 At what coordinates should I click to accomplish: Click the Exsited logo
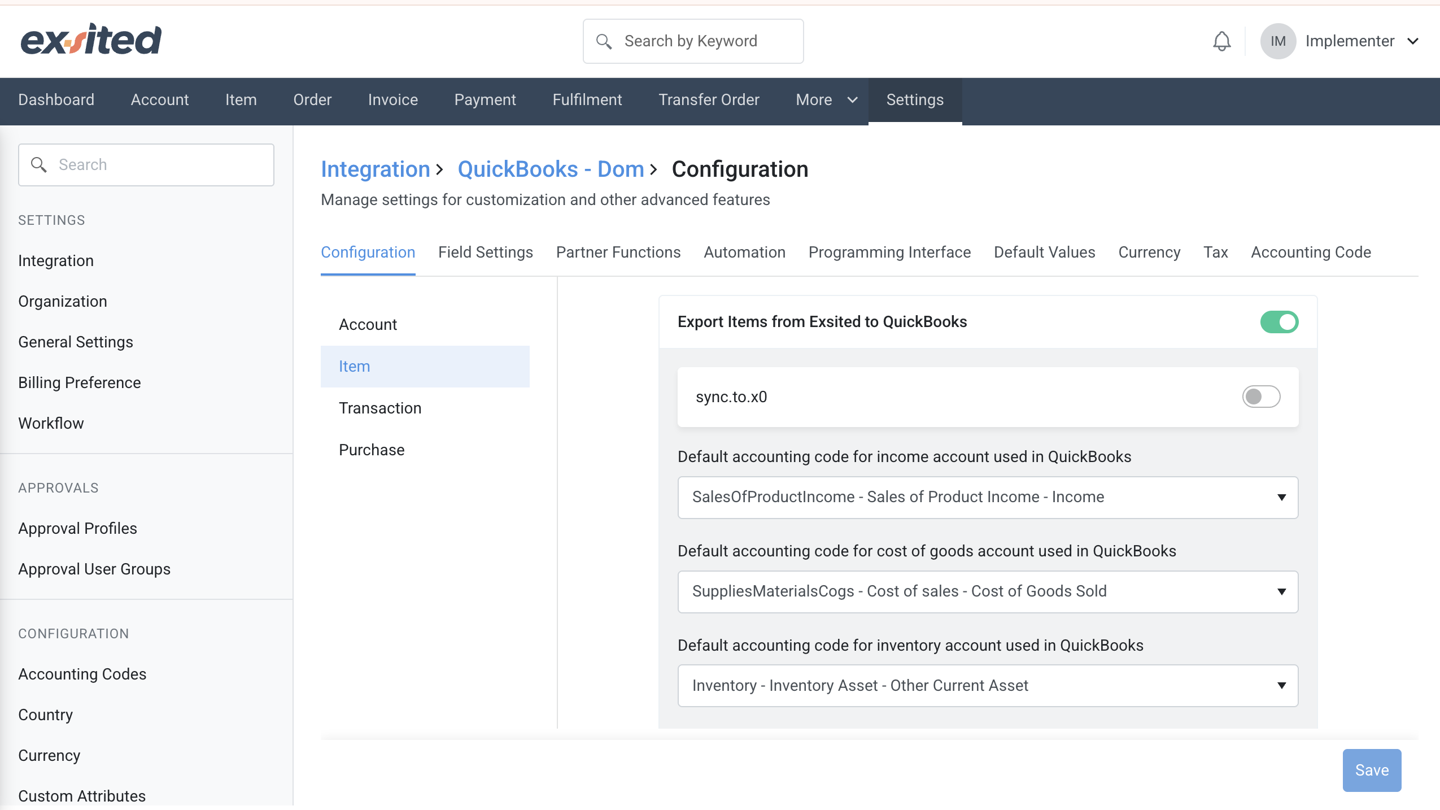click(91, 40)
